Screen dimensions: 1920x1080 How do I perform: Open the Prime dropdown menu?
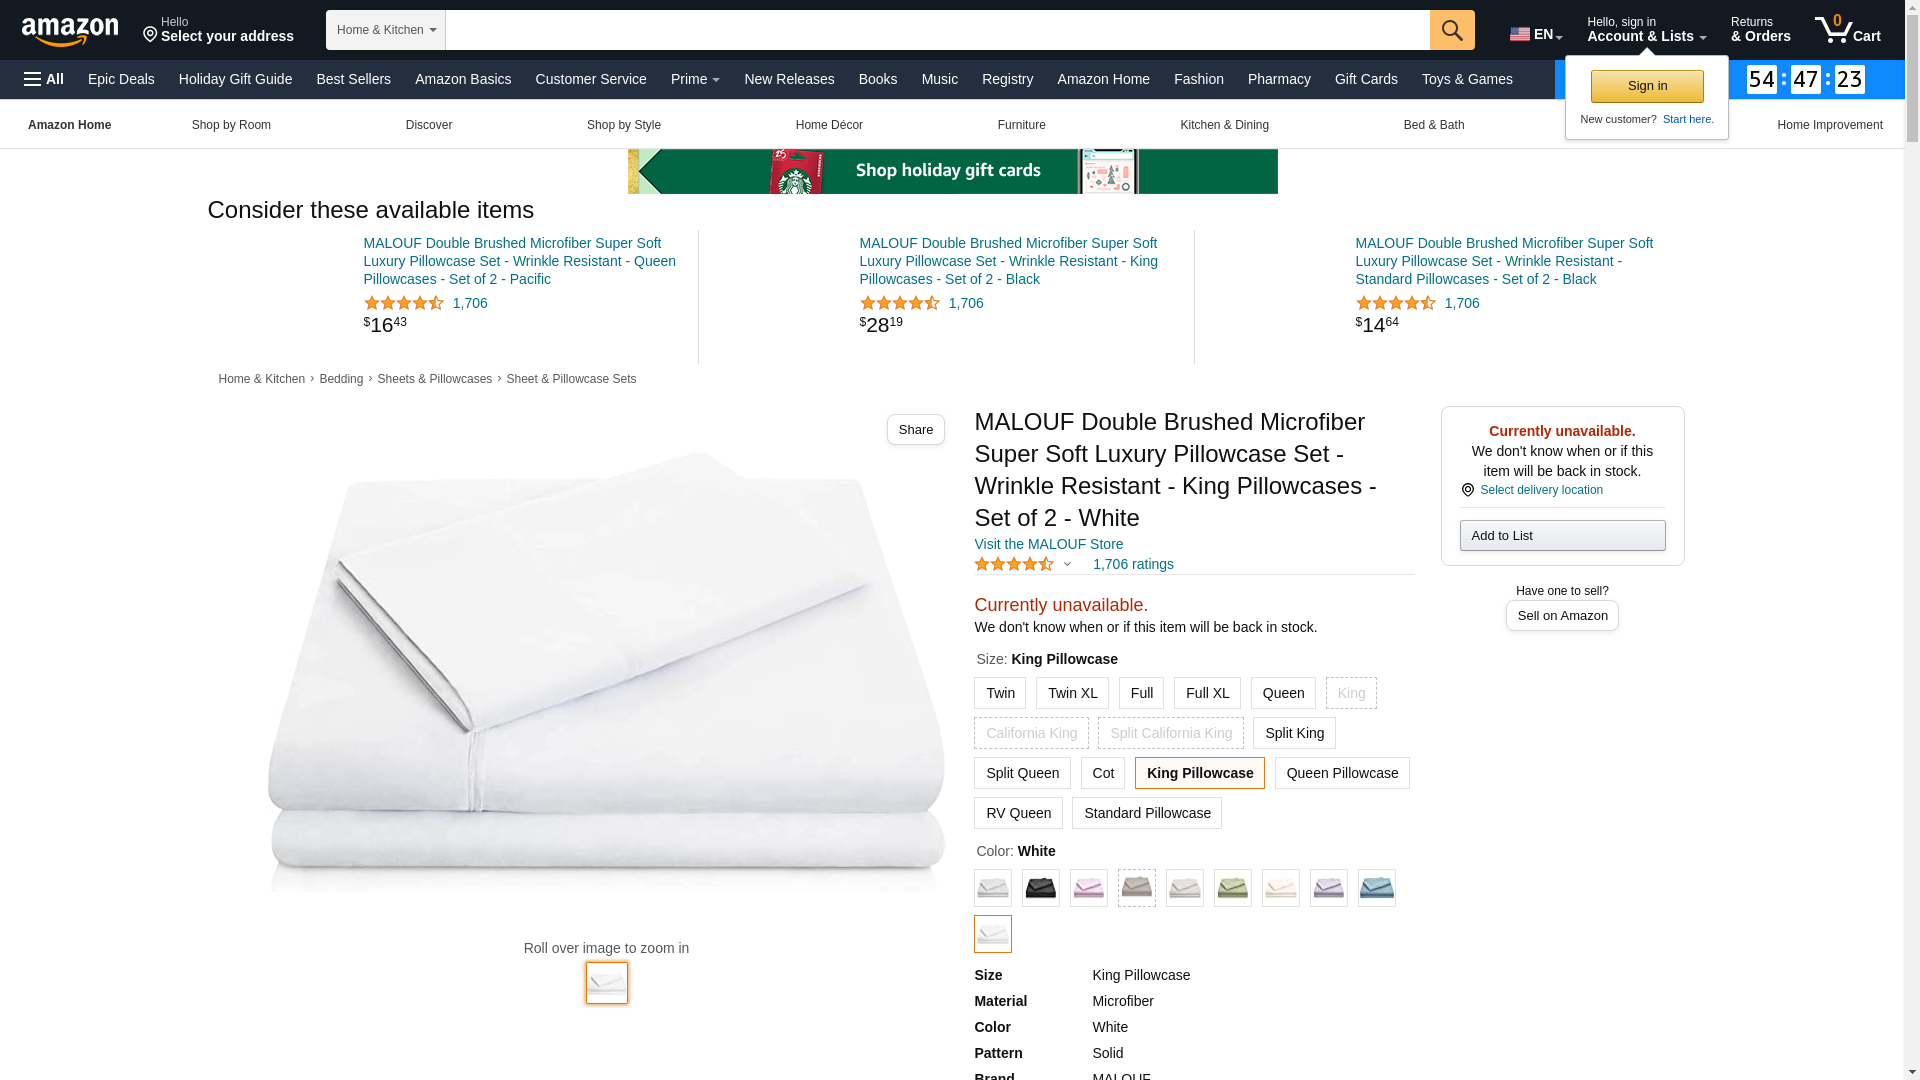click(695, 79)
